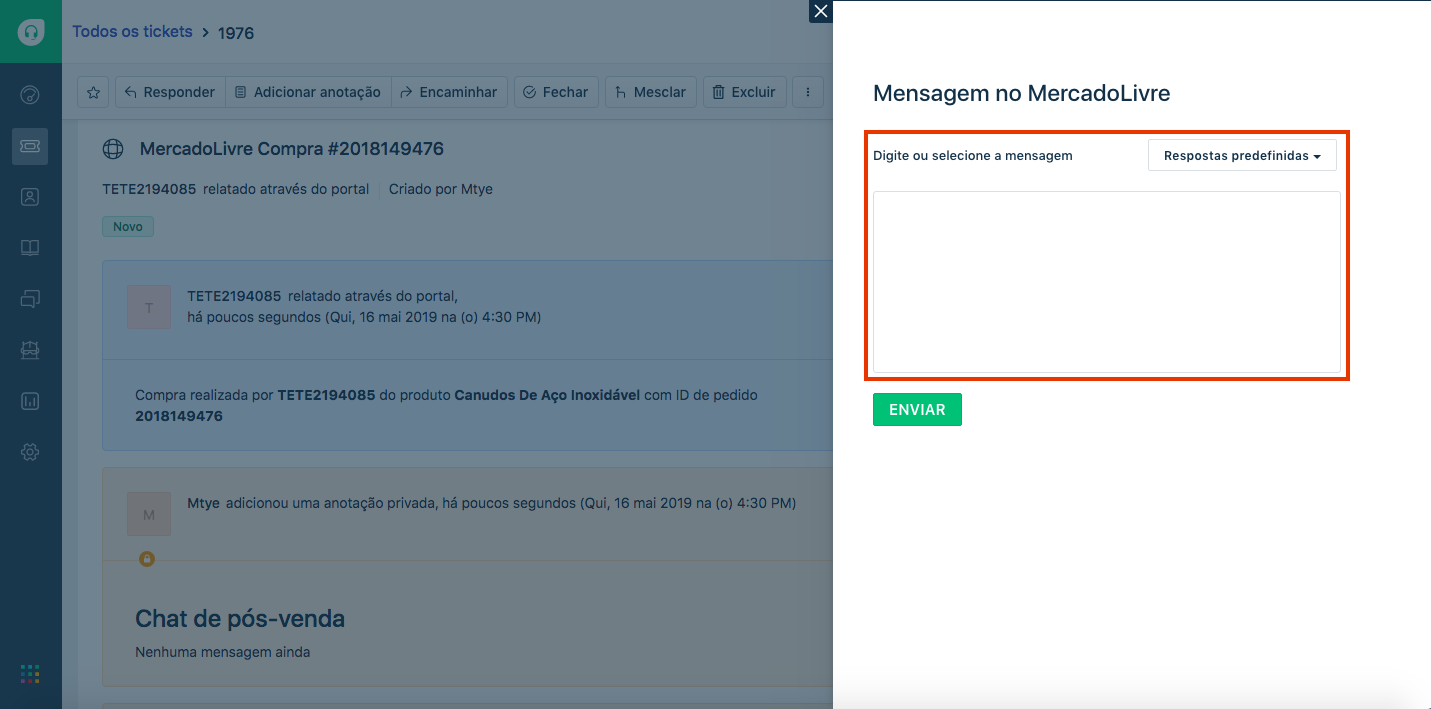Screen dimensions: 1431x709
Task: Click the Novo status tag
Action: coord(128,227)
